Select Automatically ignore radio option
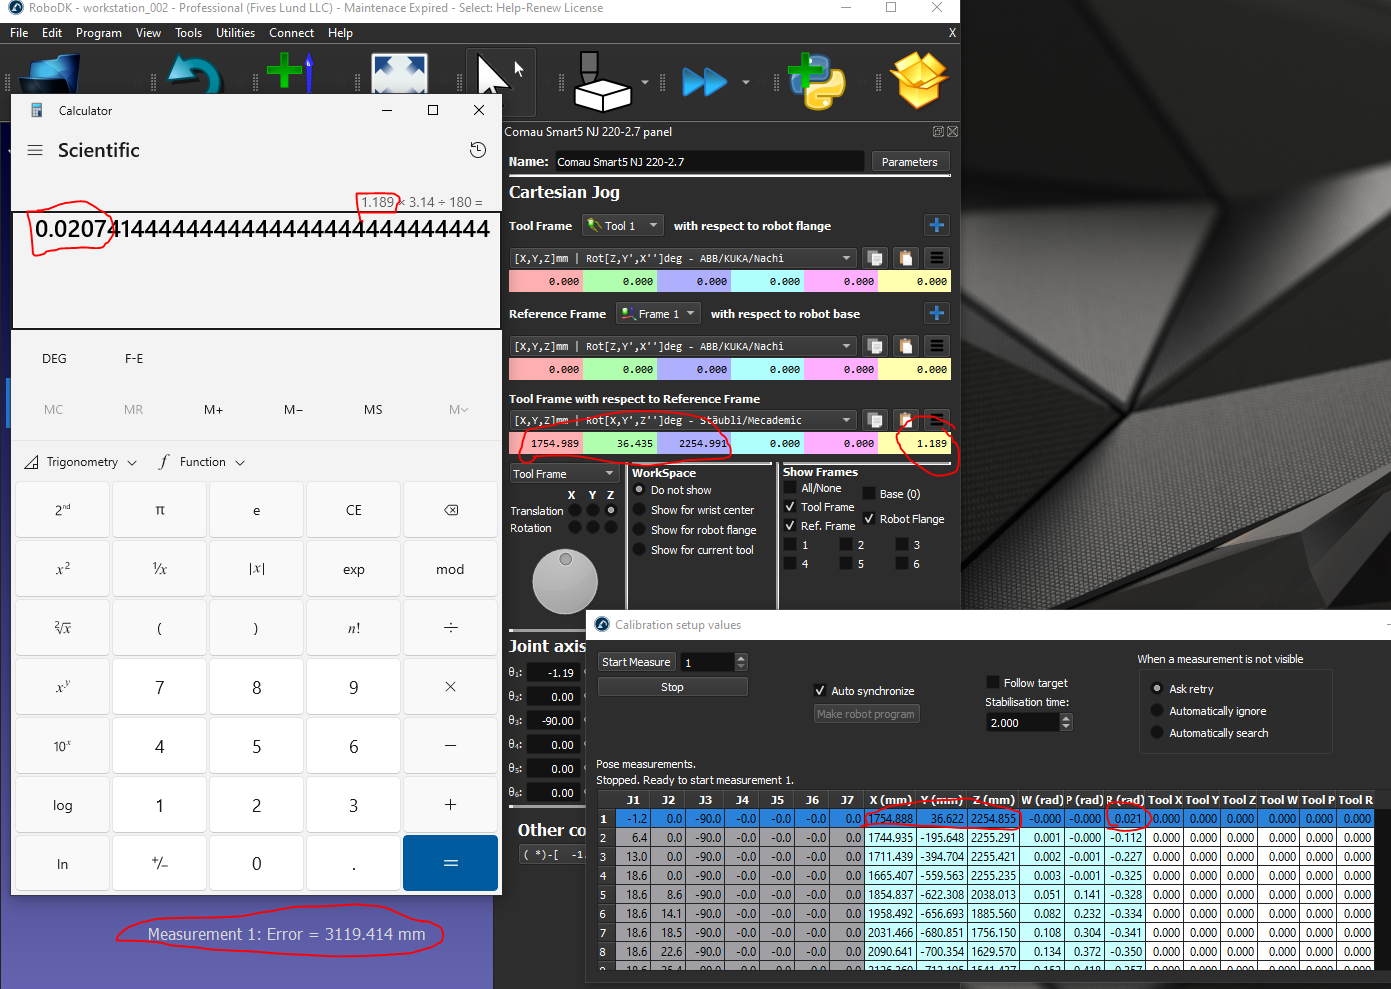 1157,711
